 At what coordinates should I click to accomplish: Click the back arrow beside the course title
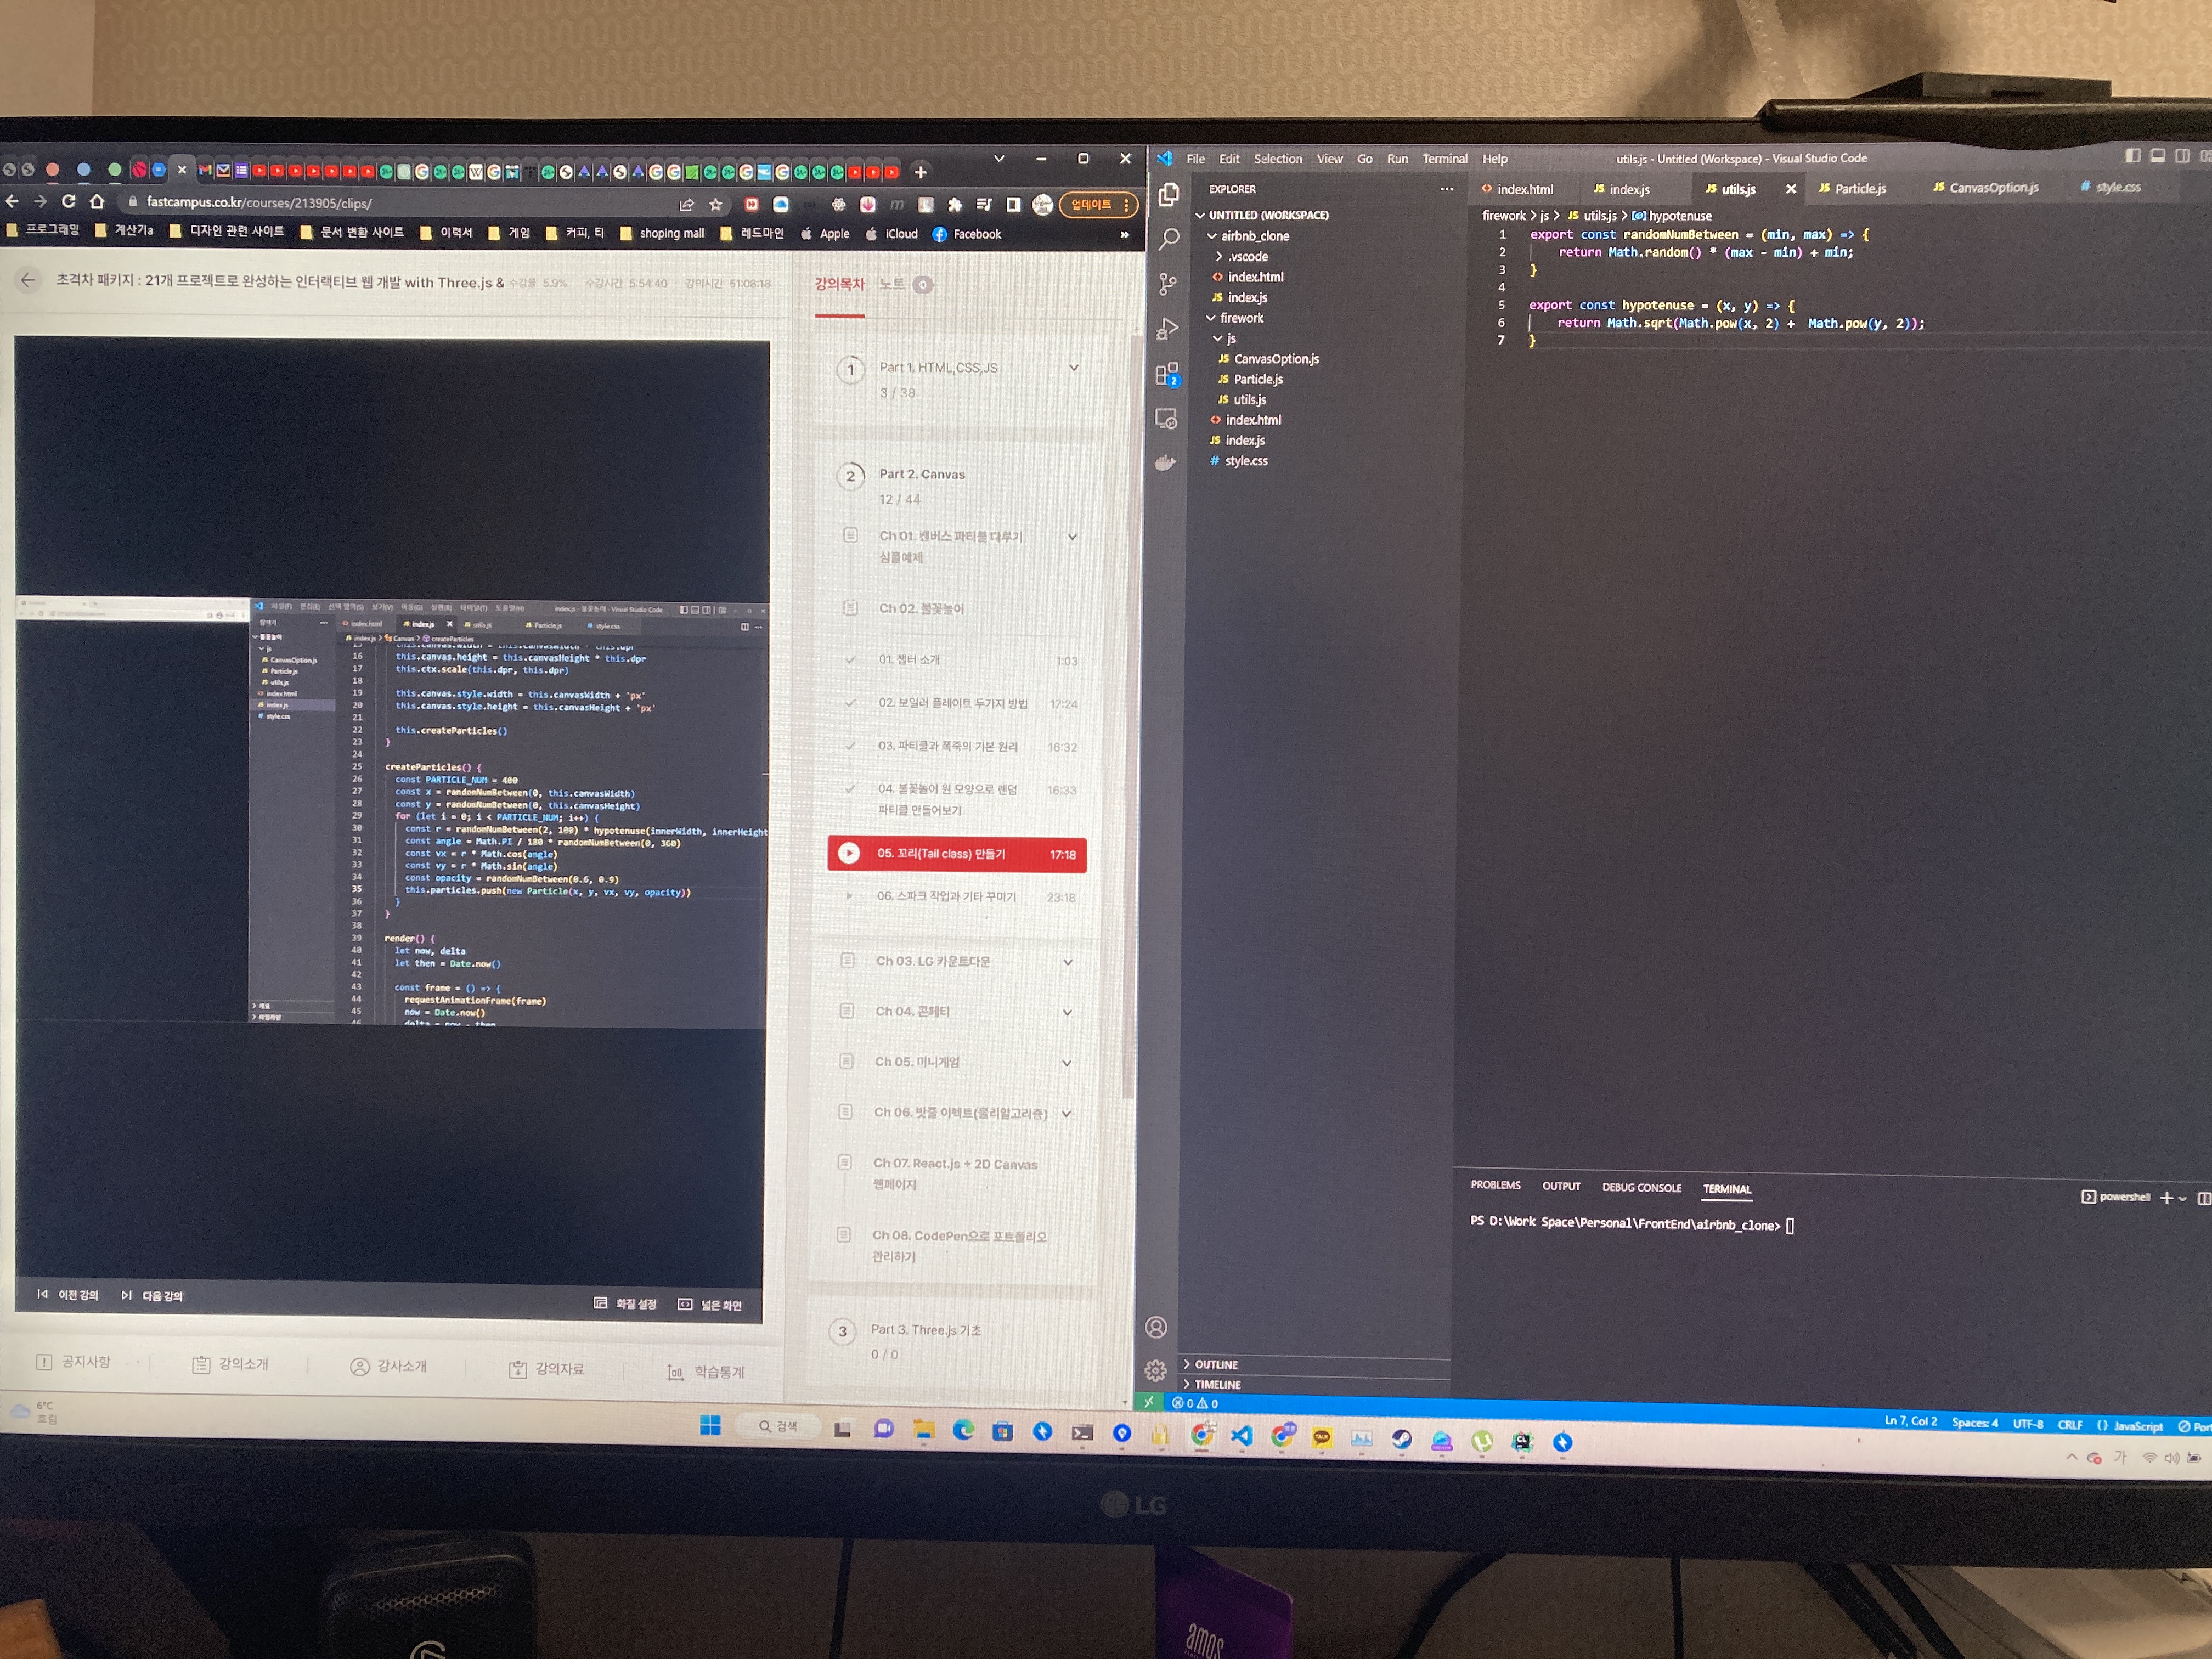coord(28,280)
